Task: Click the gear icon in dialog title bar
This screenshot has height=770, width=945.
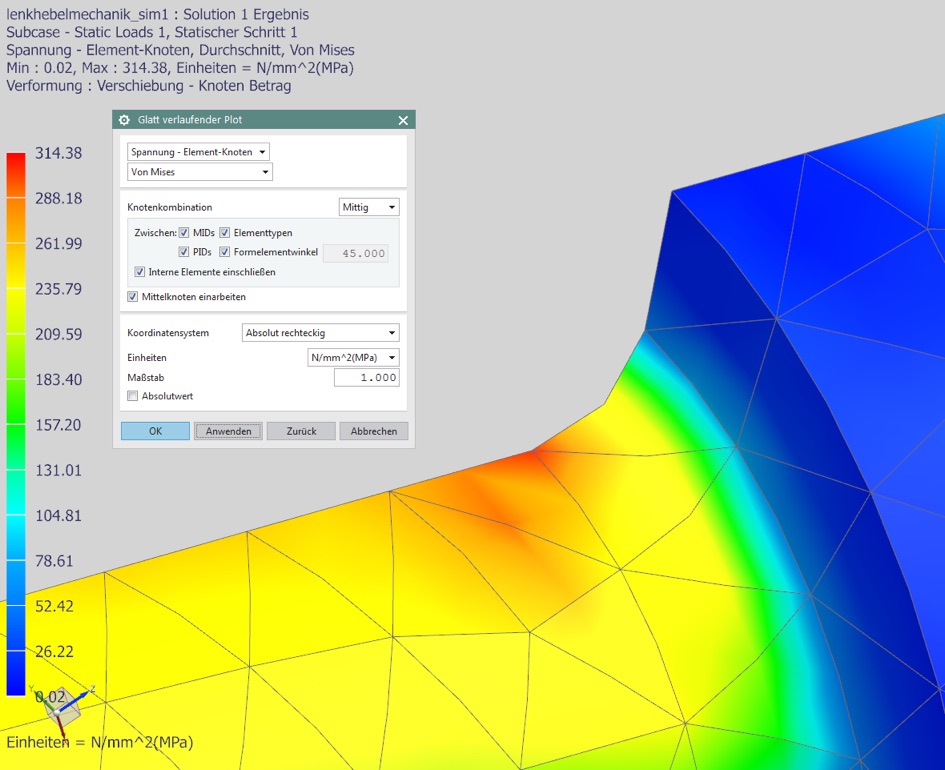Action: pyautogui.click(x=124, y=120)
